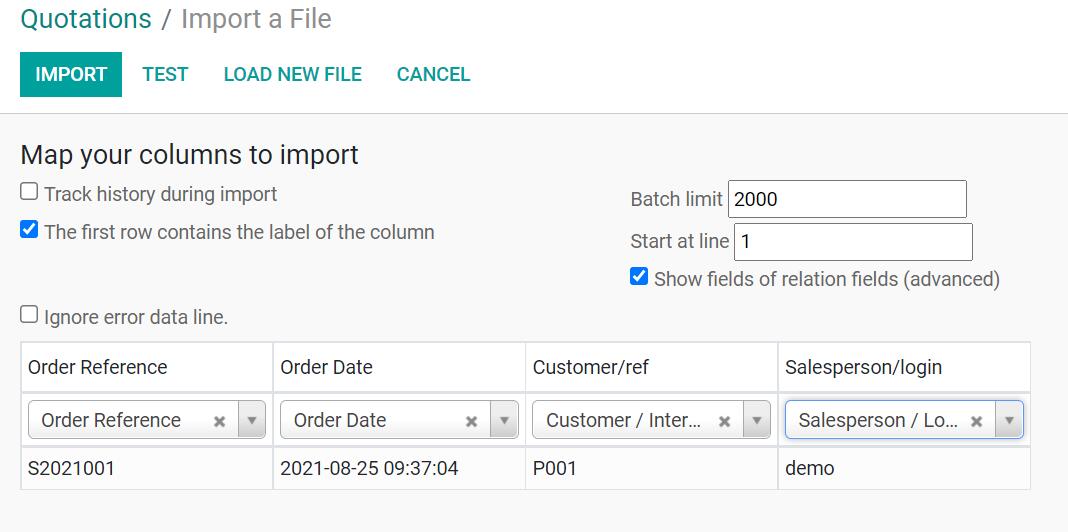The height and width of the screenshot is (532, 1068).
Task: Open the Customer / Inter... field selector
Action: (651, 420)
